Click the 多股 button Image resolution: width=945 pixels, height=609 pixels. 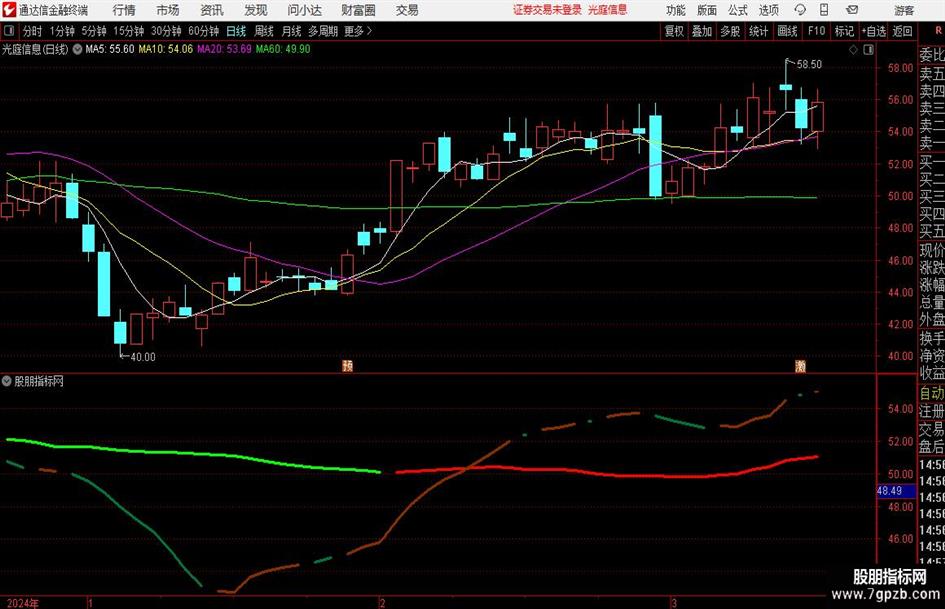tap(730, 31)
